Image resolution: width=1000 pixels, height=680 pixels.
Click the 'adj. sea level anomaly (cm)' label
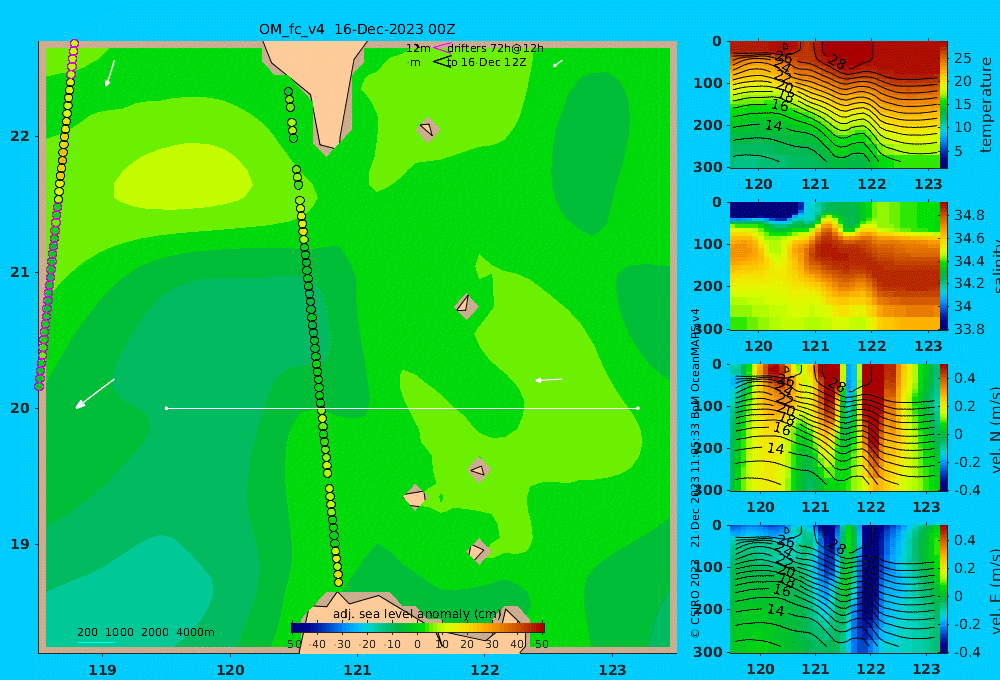click(417, 614)
